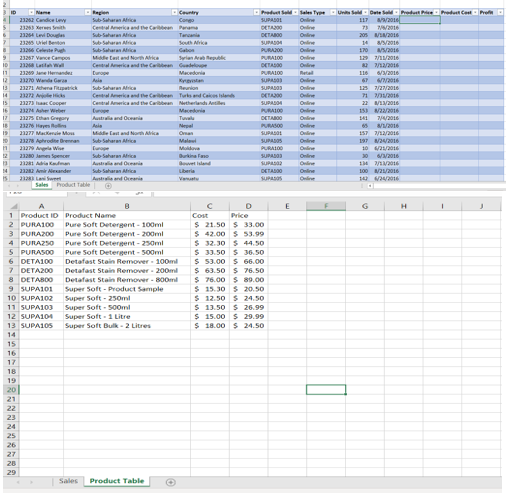Open the Region column filter dropdown
Image resolution: width=516 pixels, height=493 pixels.
tap(174, 12)
